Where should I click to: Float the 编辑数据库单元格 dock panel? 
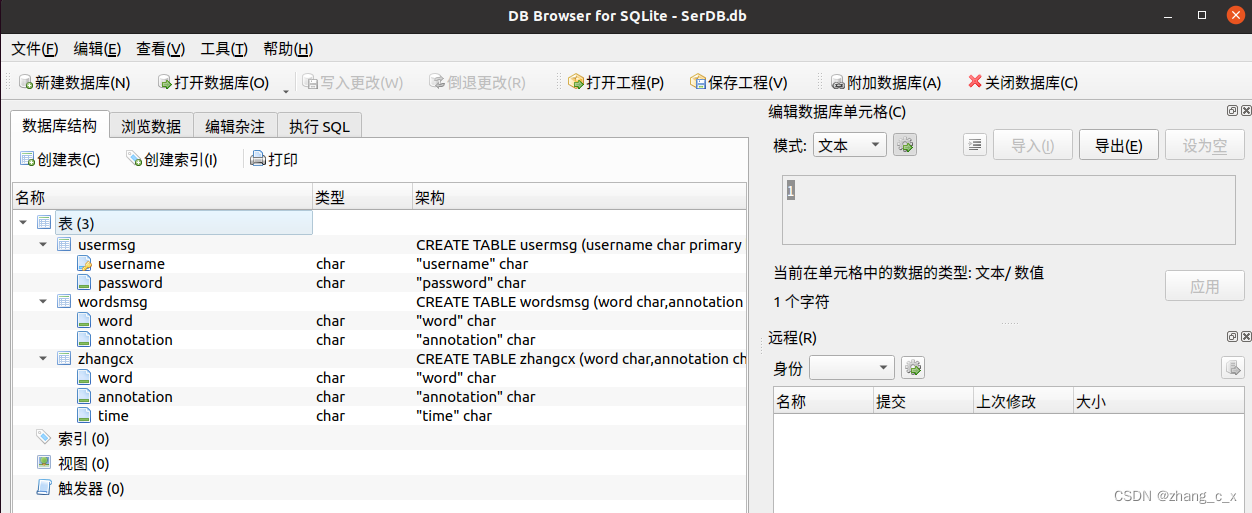(x=1232, y=111)
